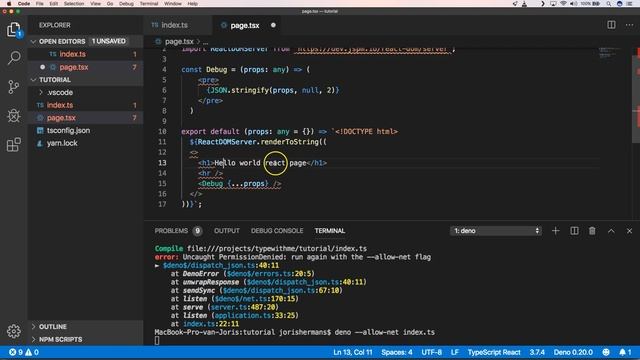Click the feedback smiley in status bar
Image resolution: width=640 pixels, height=360 pixels.
[x=606, y=352]
